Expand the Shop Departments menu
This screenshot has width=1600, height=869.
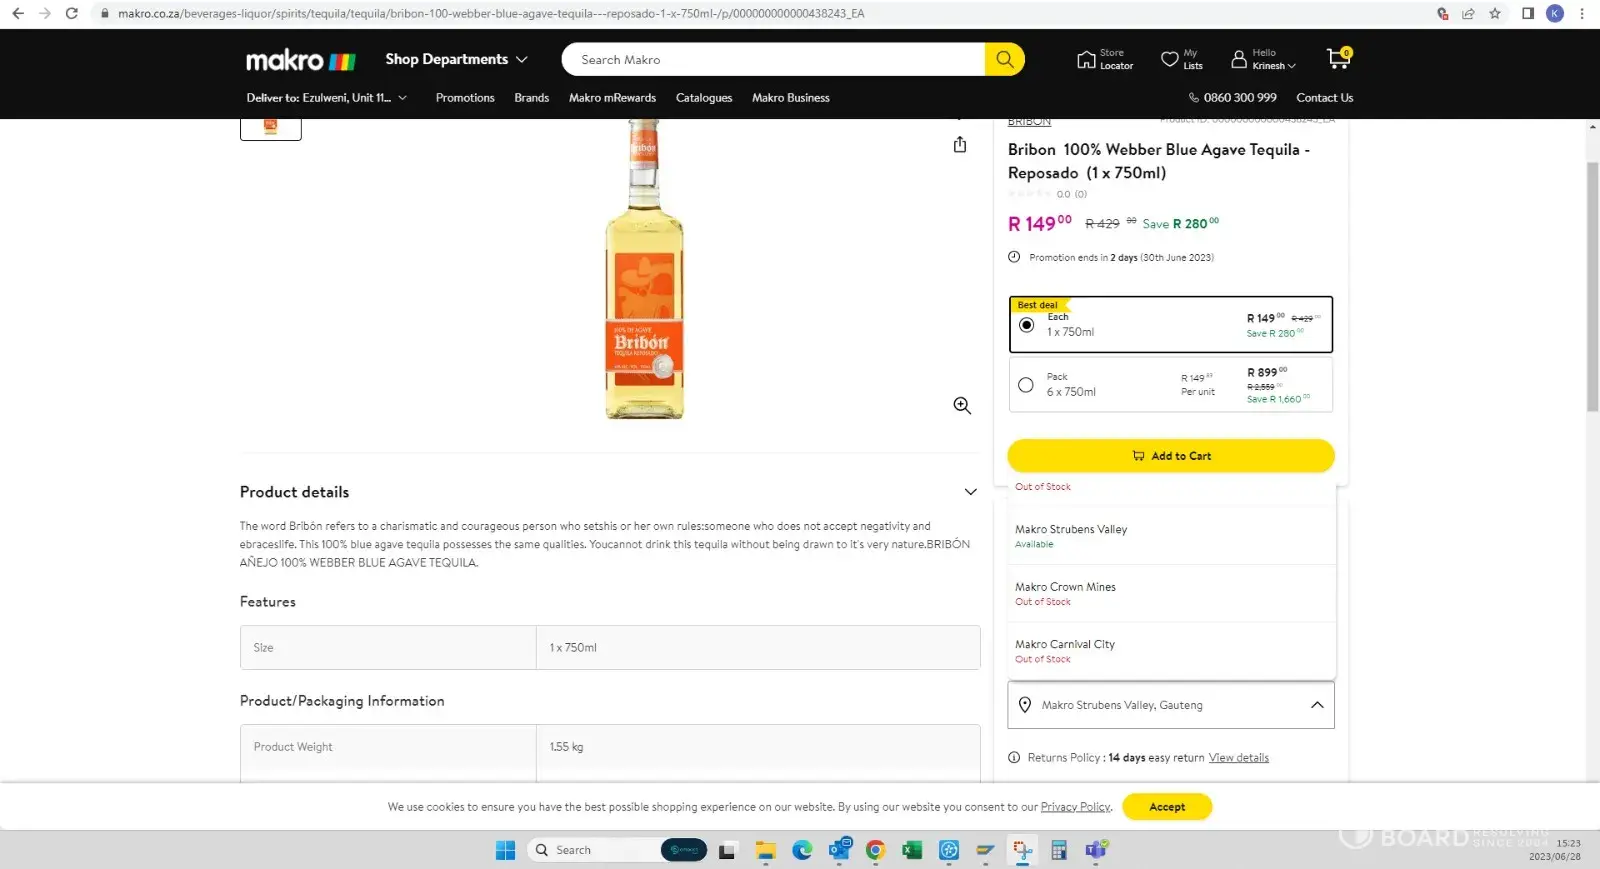point(456,60)
